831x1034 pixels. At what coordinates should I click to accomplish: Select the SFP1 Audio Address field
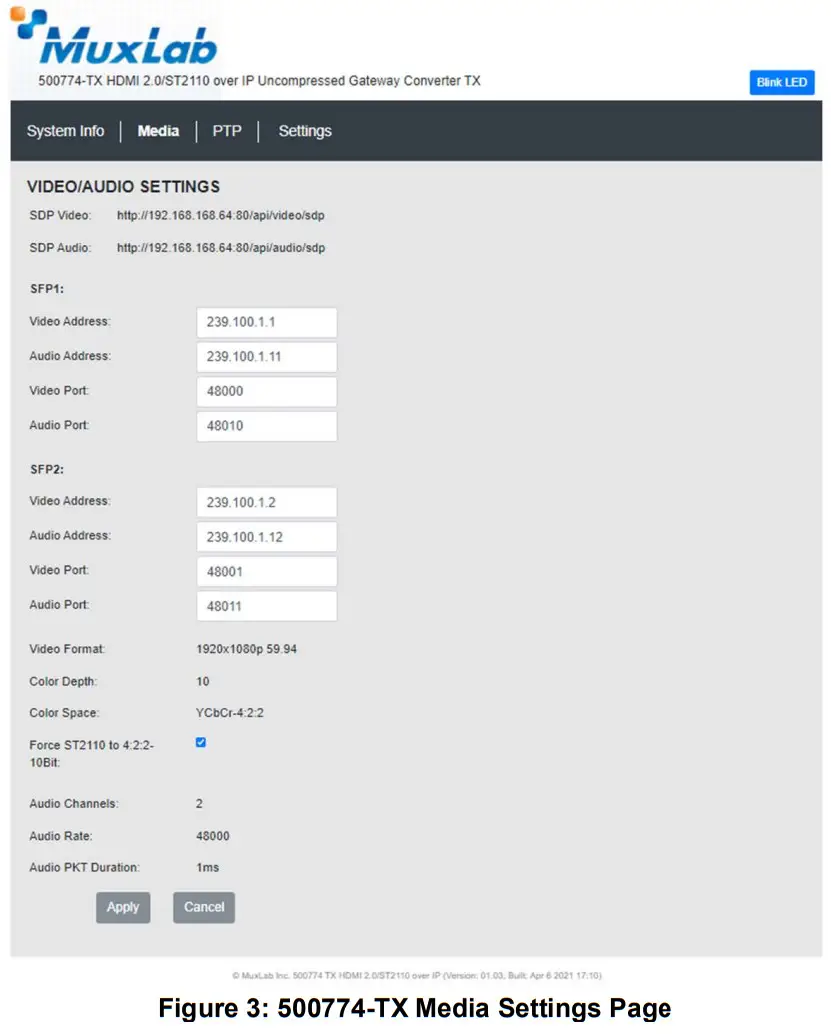coord(266,356)
